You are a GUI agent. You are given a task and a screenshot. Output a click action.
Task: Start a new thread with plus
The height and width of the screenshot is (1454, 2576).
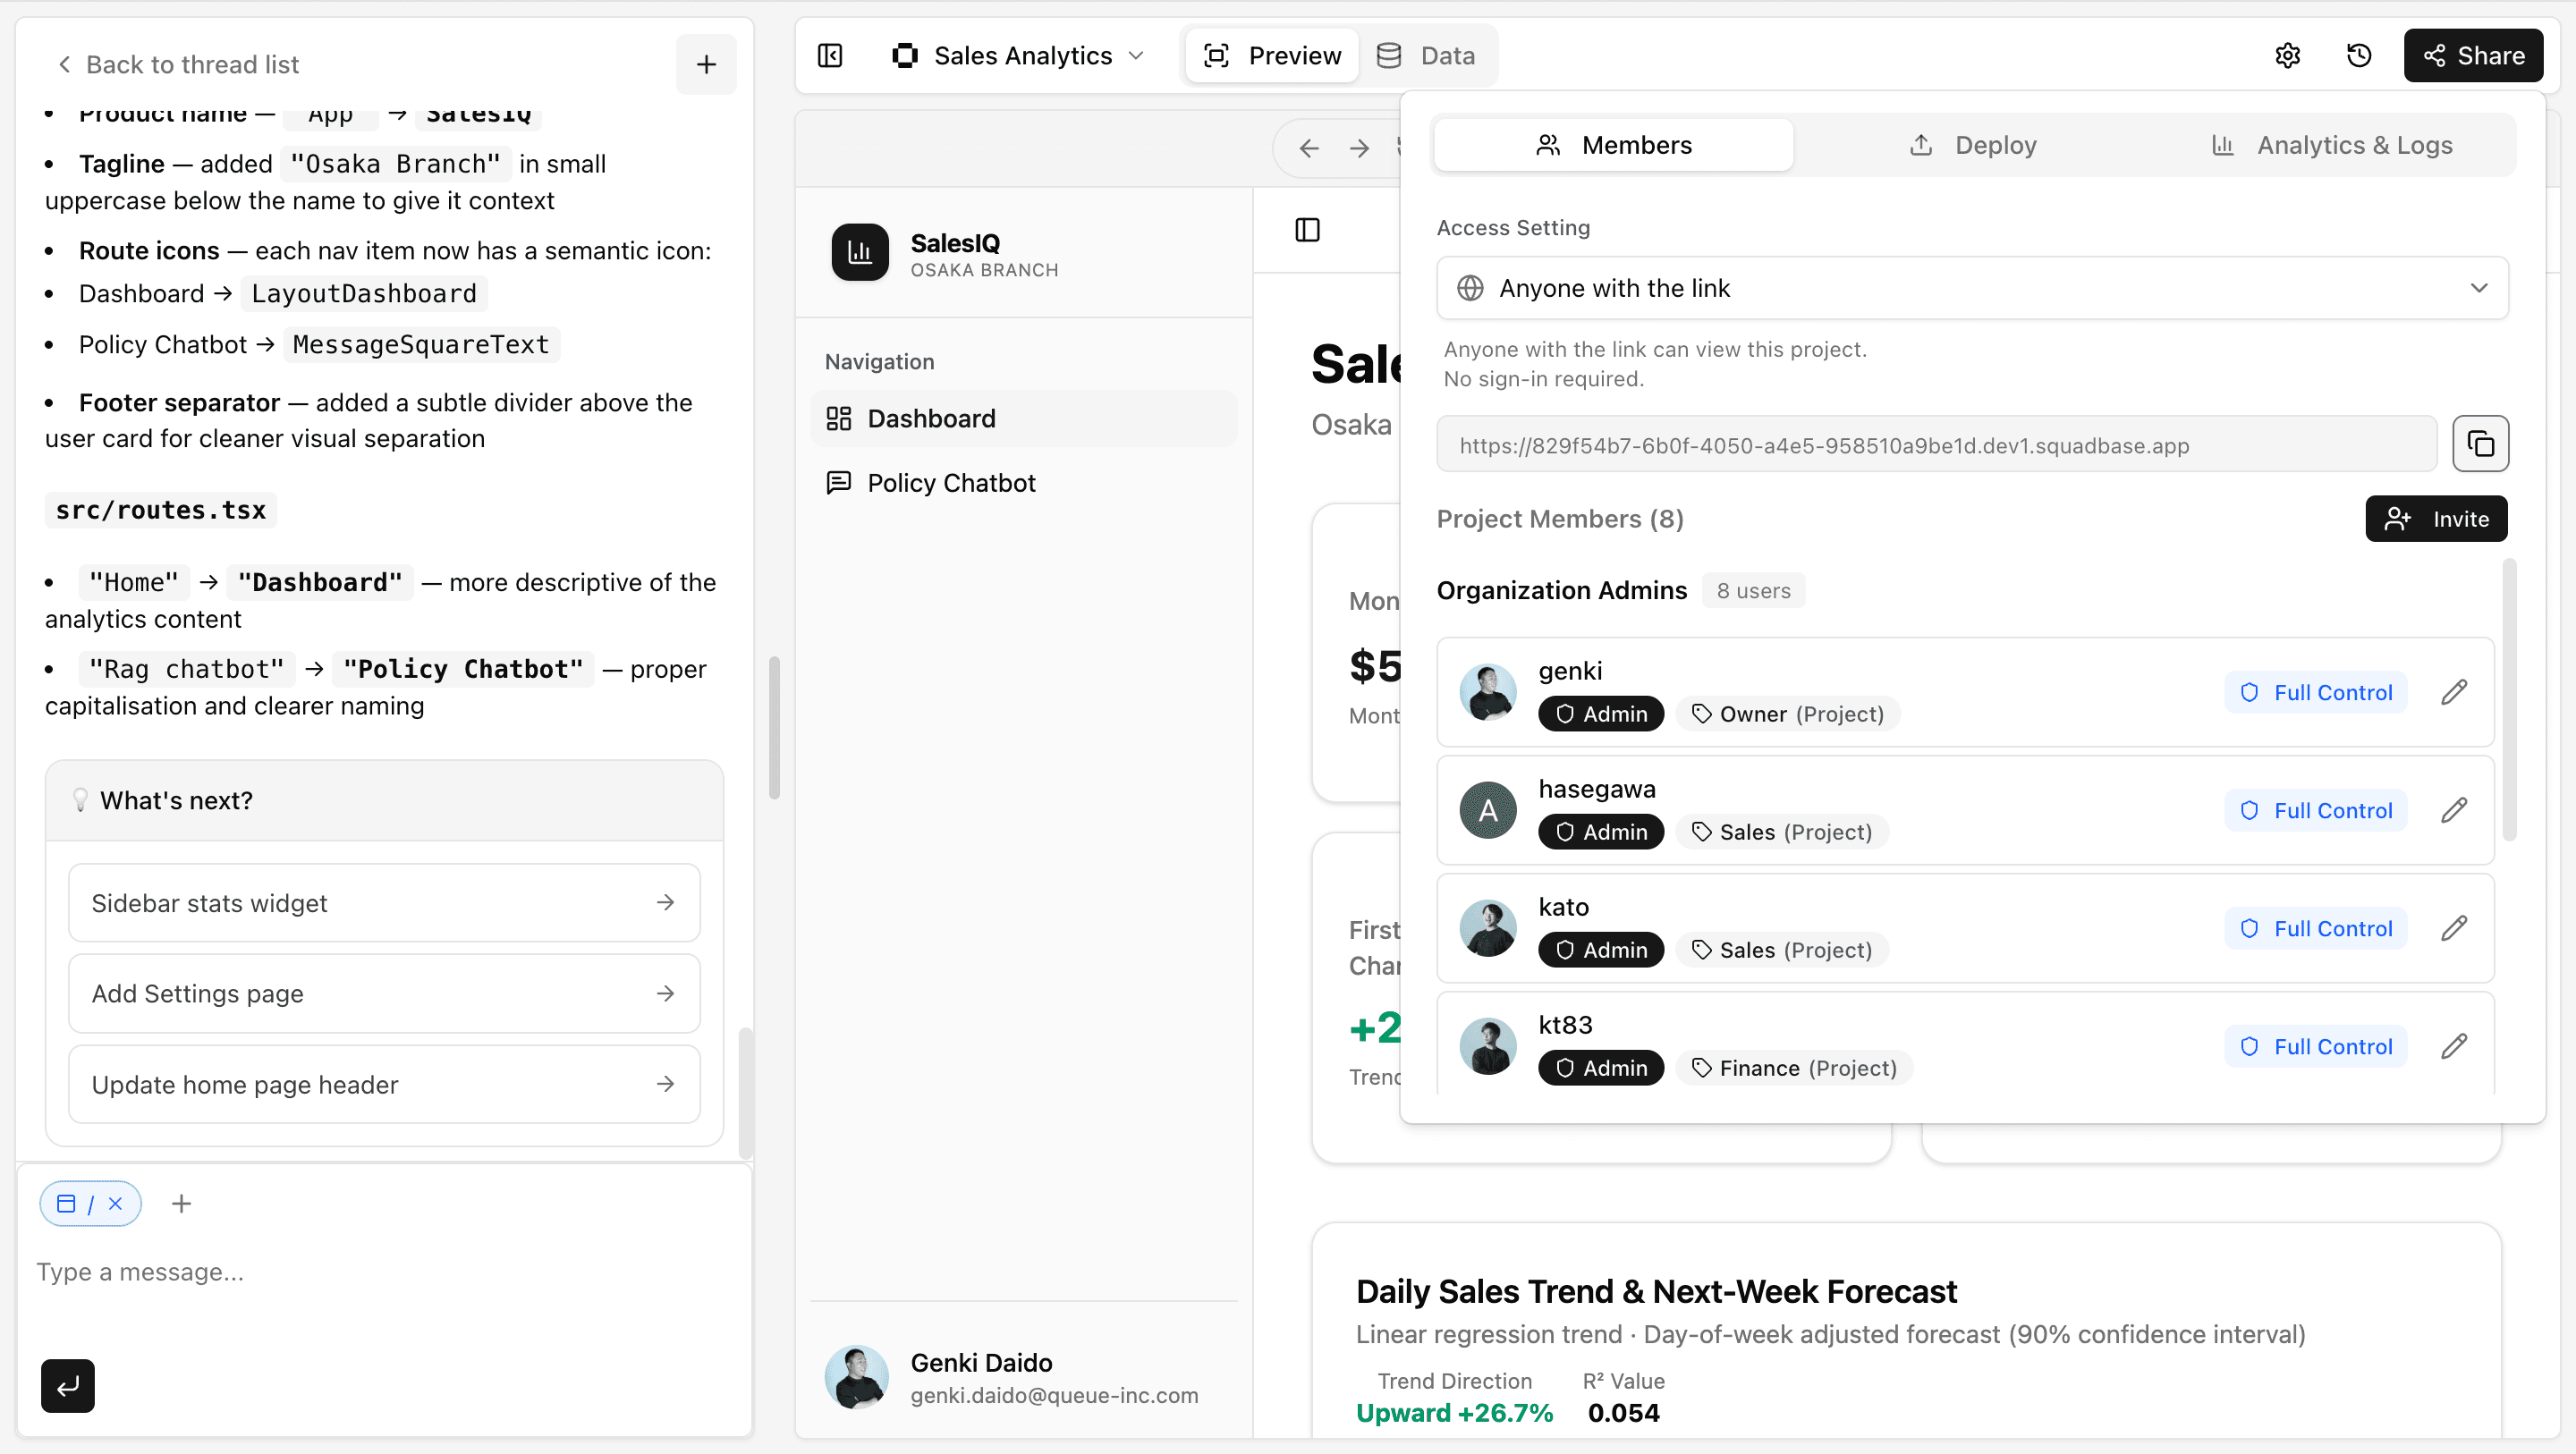[x=706, y=65]
